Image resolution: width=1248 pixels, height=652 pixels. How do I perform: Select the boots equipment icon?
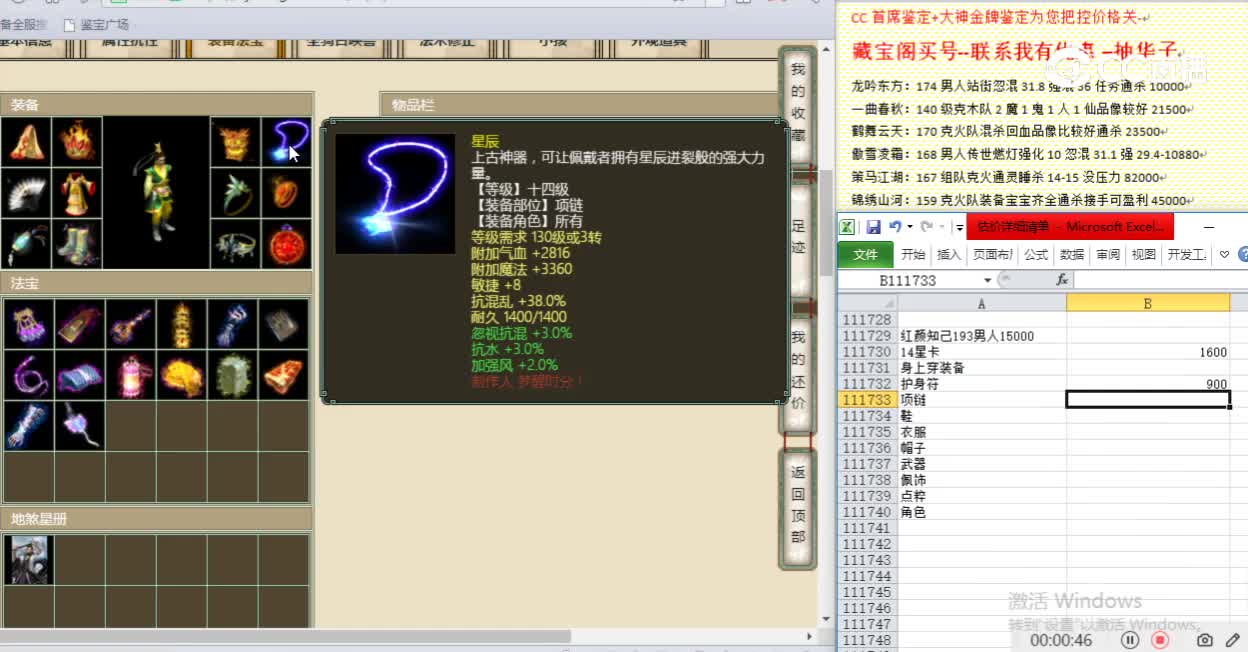click(77, 244)
